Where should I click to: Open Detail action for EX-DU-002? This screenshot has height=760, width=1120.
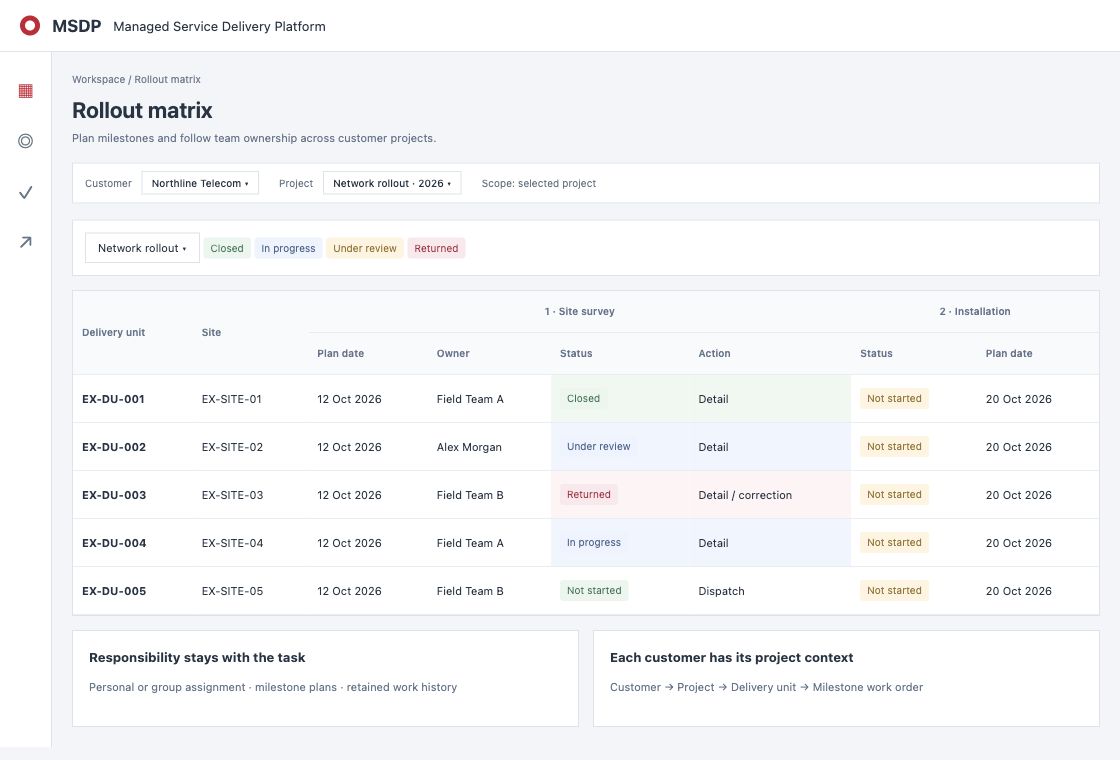[714, 446]
